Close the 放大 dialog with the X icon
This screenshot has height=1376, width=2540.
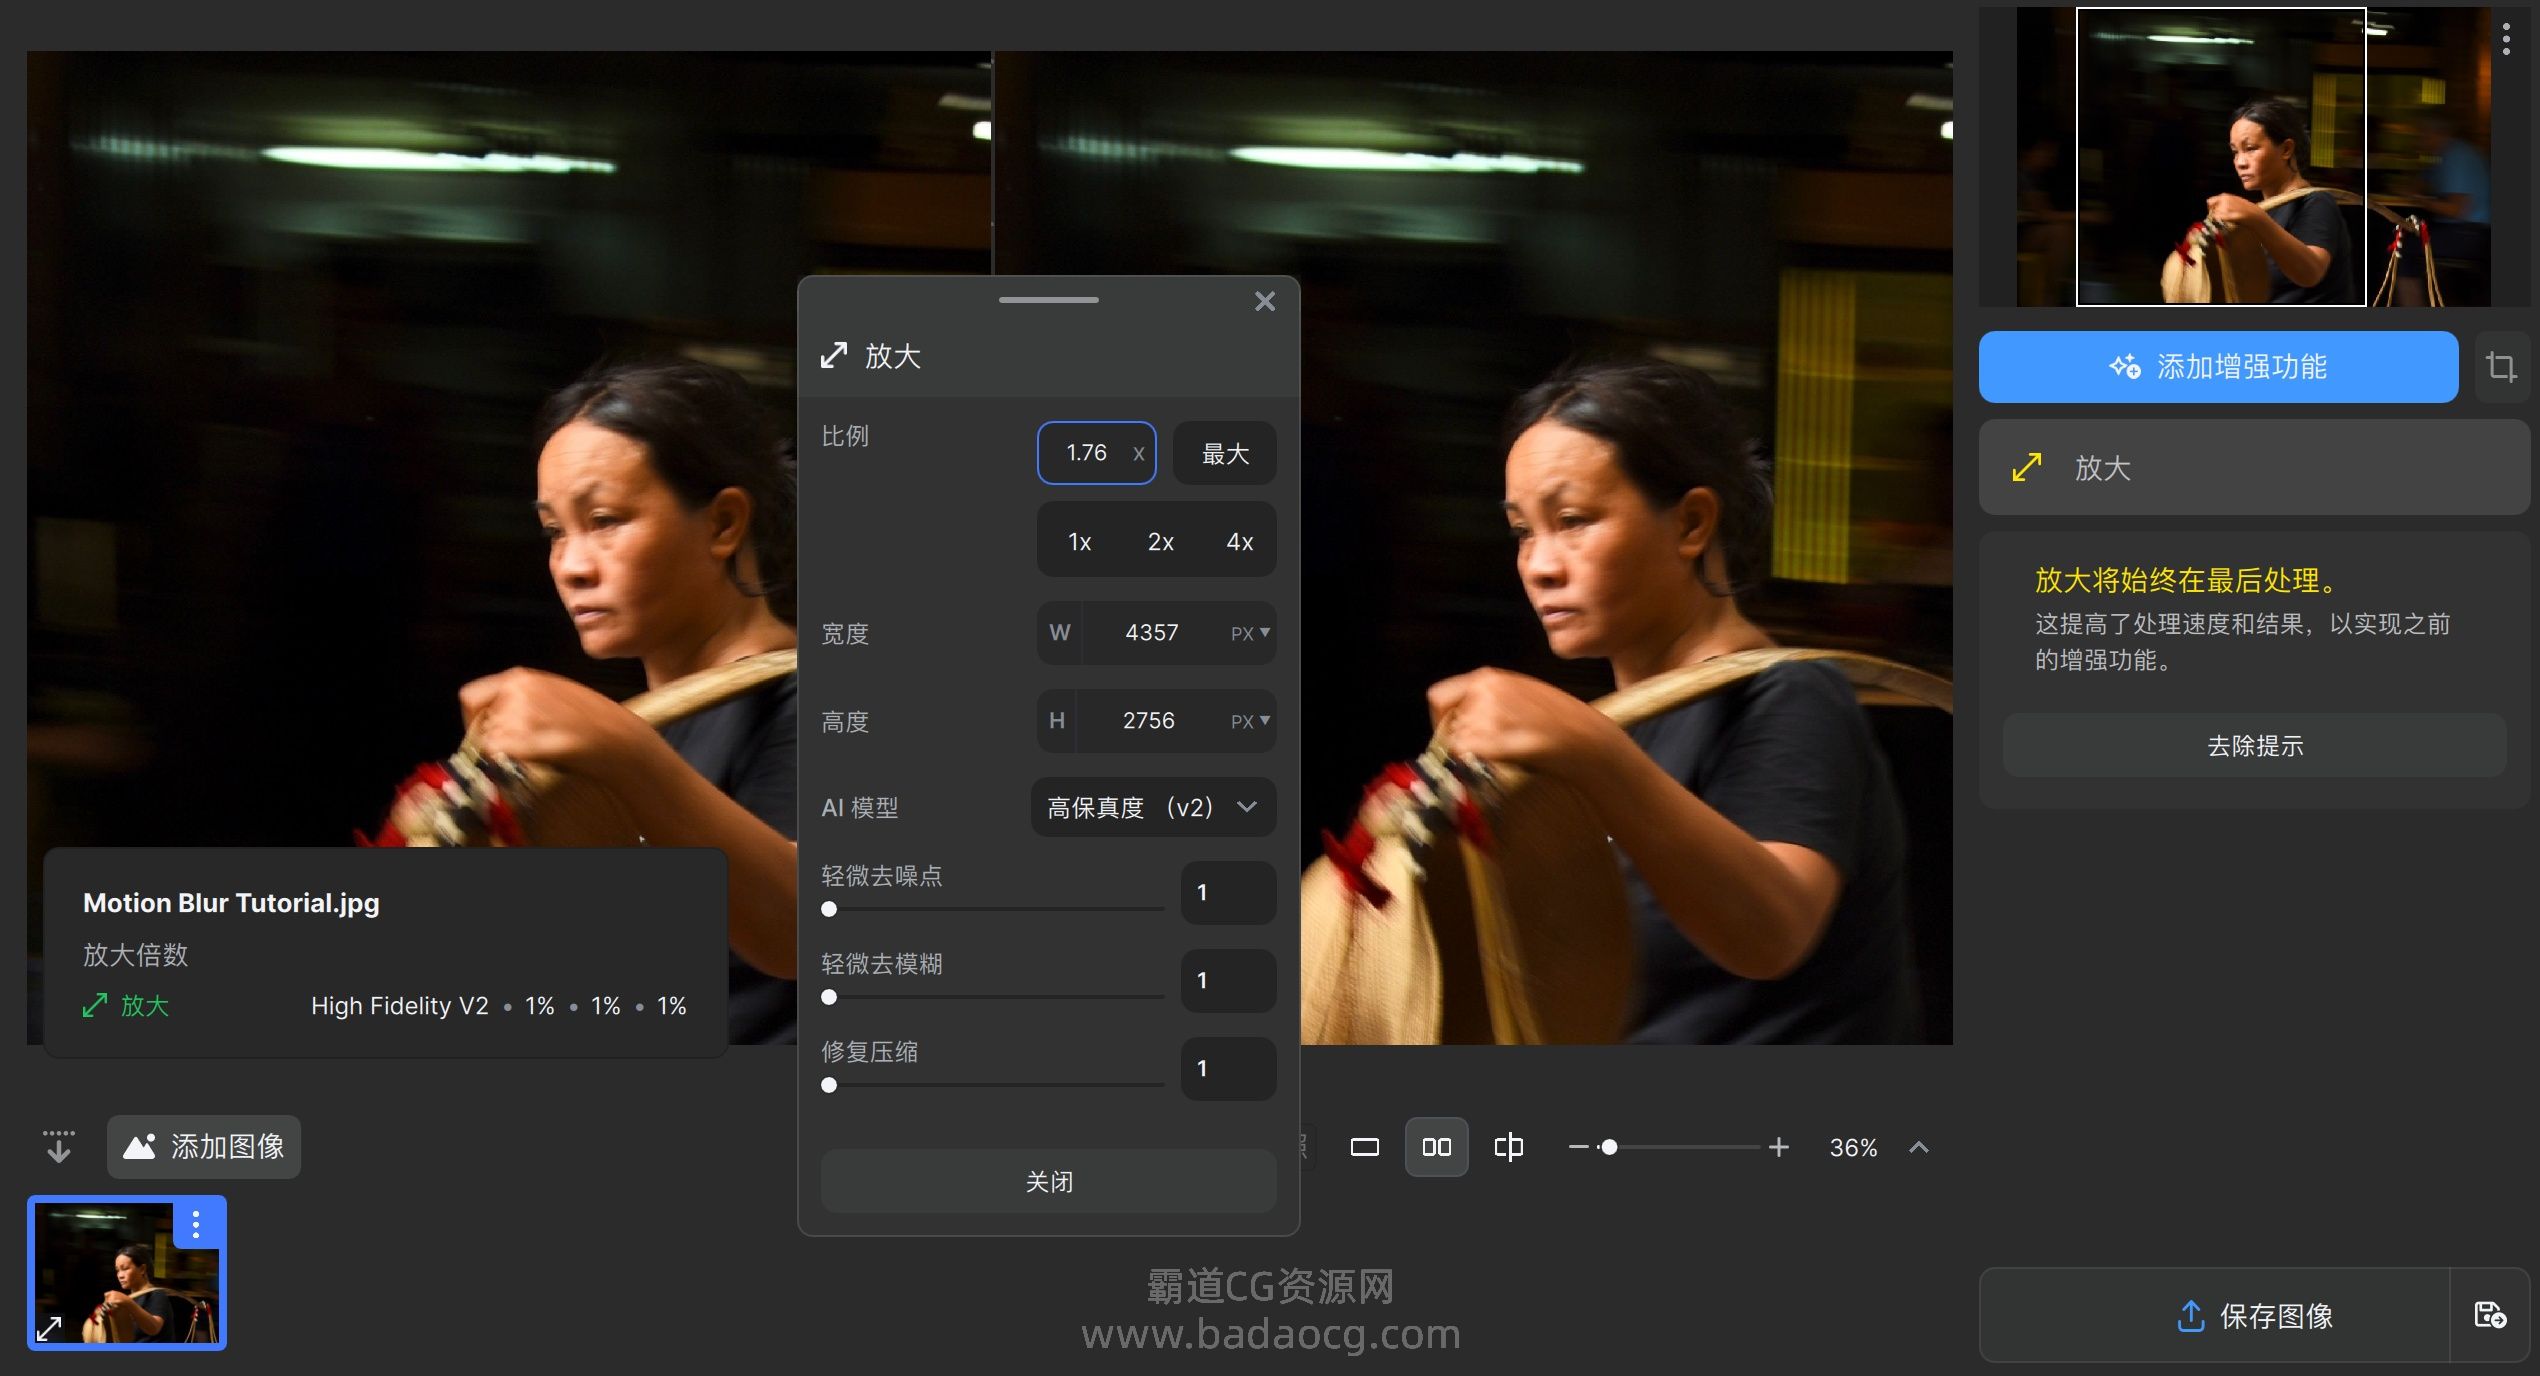click(1264, 301)
